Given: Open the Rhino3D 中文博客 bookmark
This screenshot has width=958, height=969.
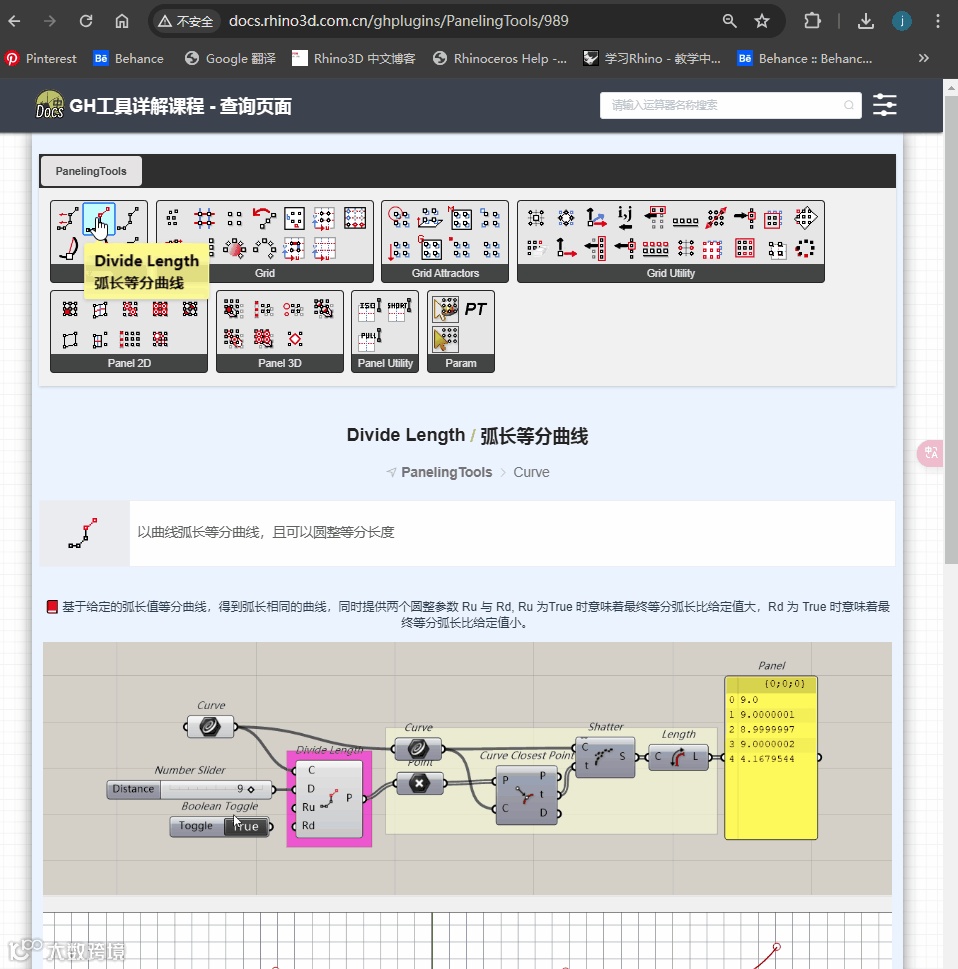Looking at the screenshot, I should [354, 58].
